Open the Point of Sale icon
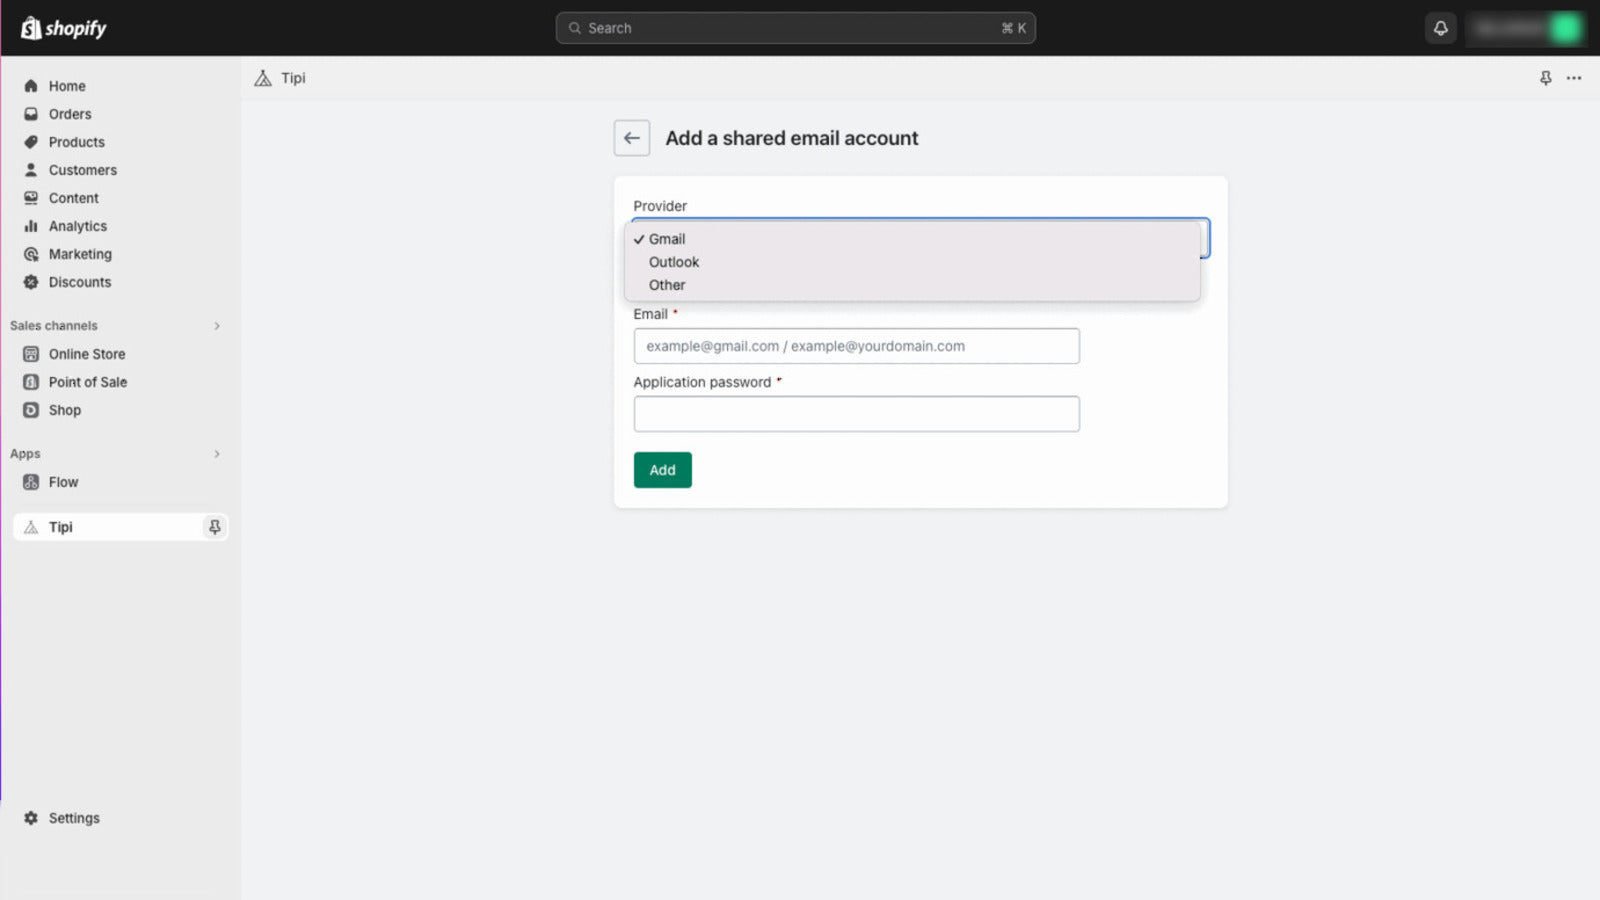This screenshot has height=900, width=1600. (31, 382)
